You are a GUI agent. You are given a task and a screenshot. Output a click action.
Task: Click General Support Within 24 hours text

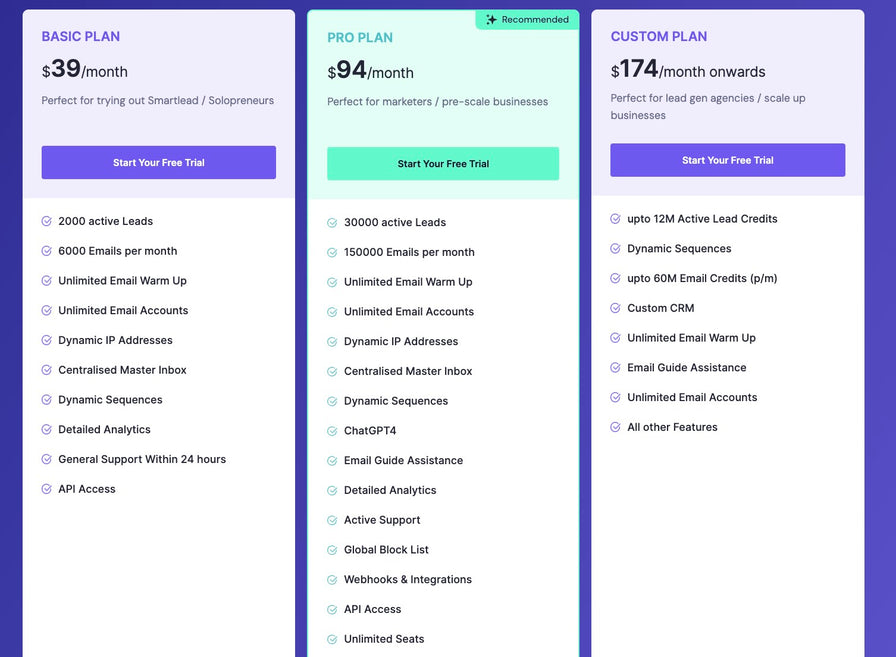pos(142,459)
